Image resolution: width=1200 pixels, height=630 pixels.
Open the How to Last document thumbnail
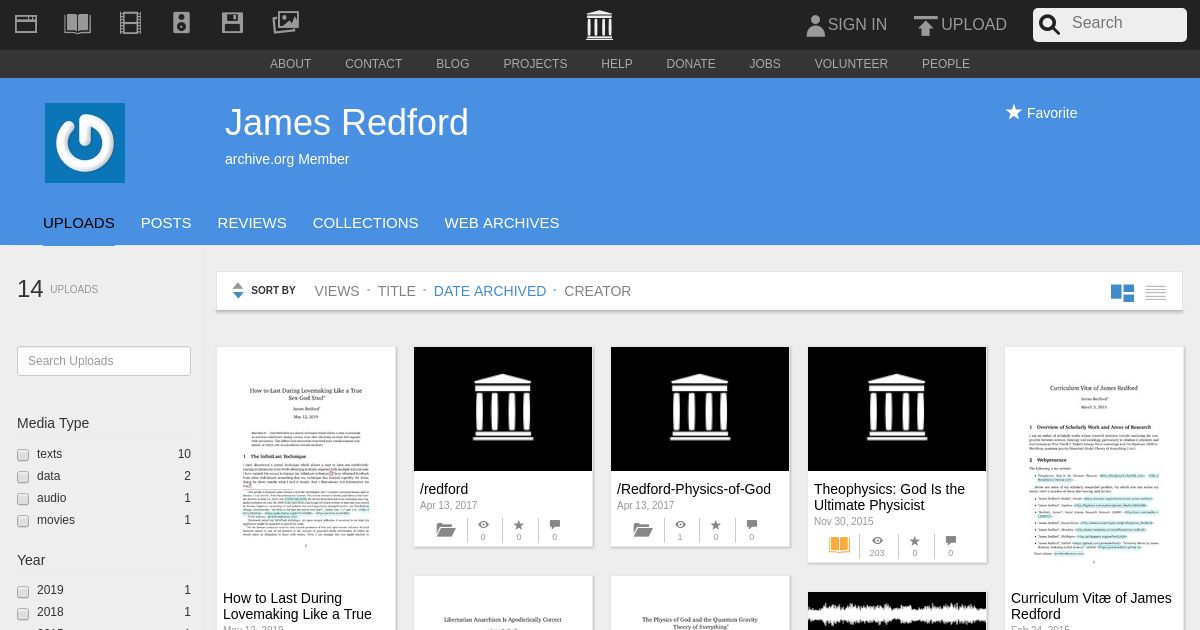pyautogui.click(x=306, y=464)
